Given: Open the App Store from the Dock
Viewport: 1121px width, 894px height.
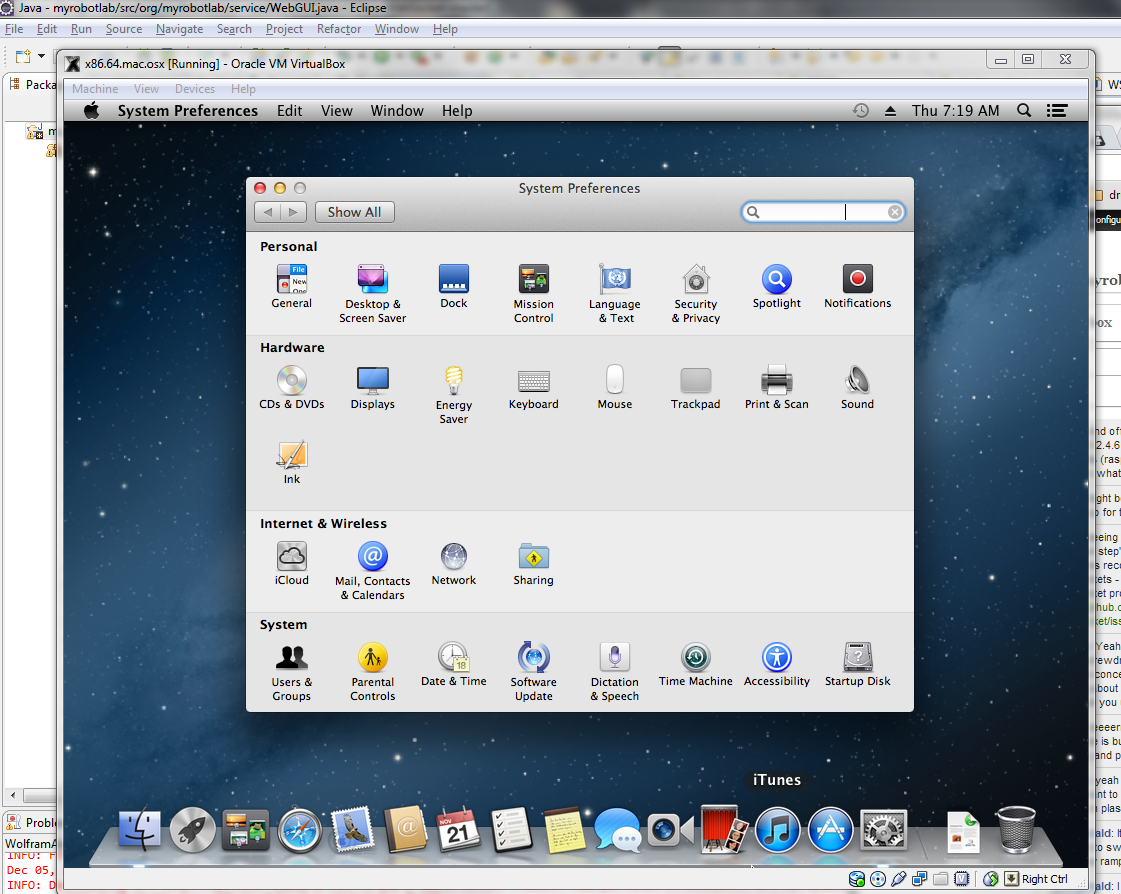Looking at the screenshot, I should (830, 830).
